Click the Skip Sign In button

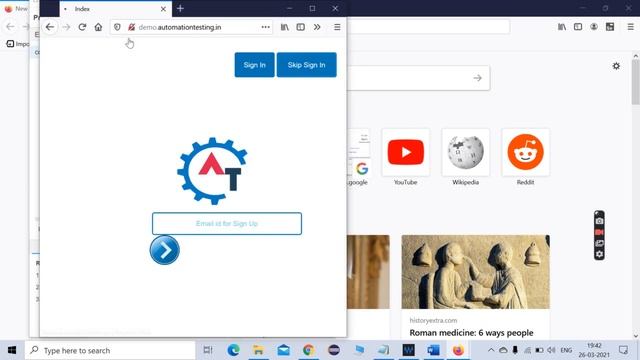click(307, 64)
